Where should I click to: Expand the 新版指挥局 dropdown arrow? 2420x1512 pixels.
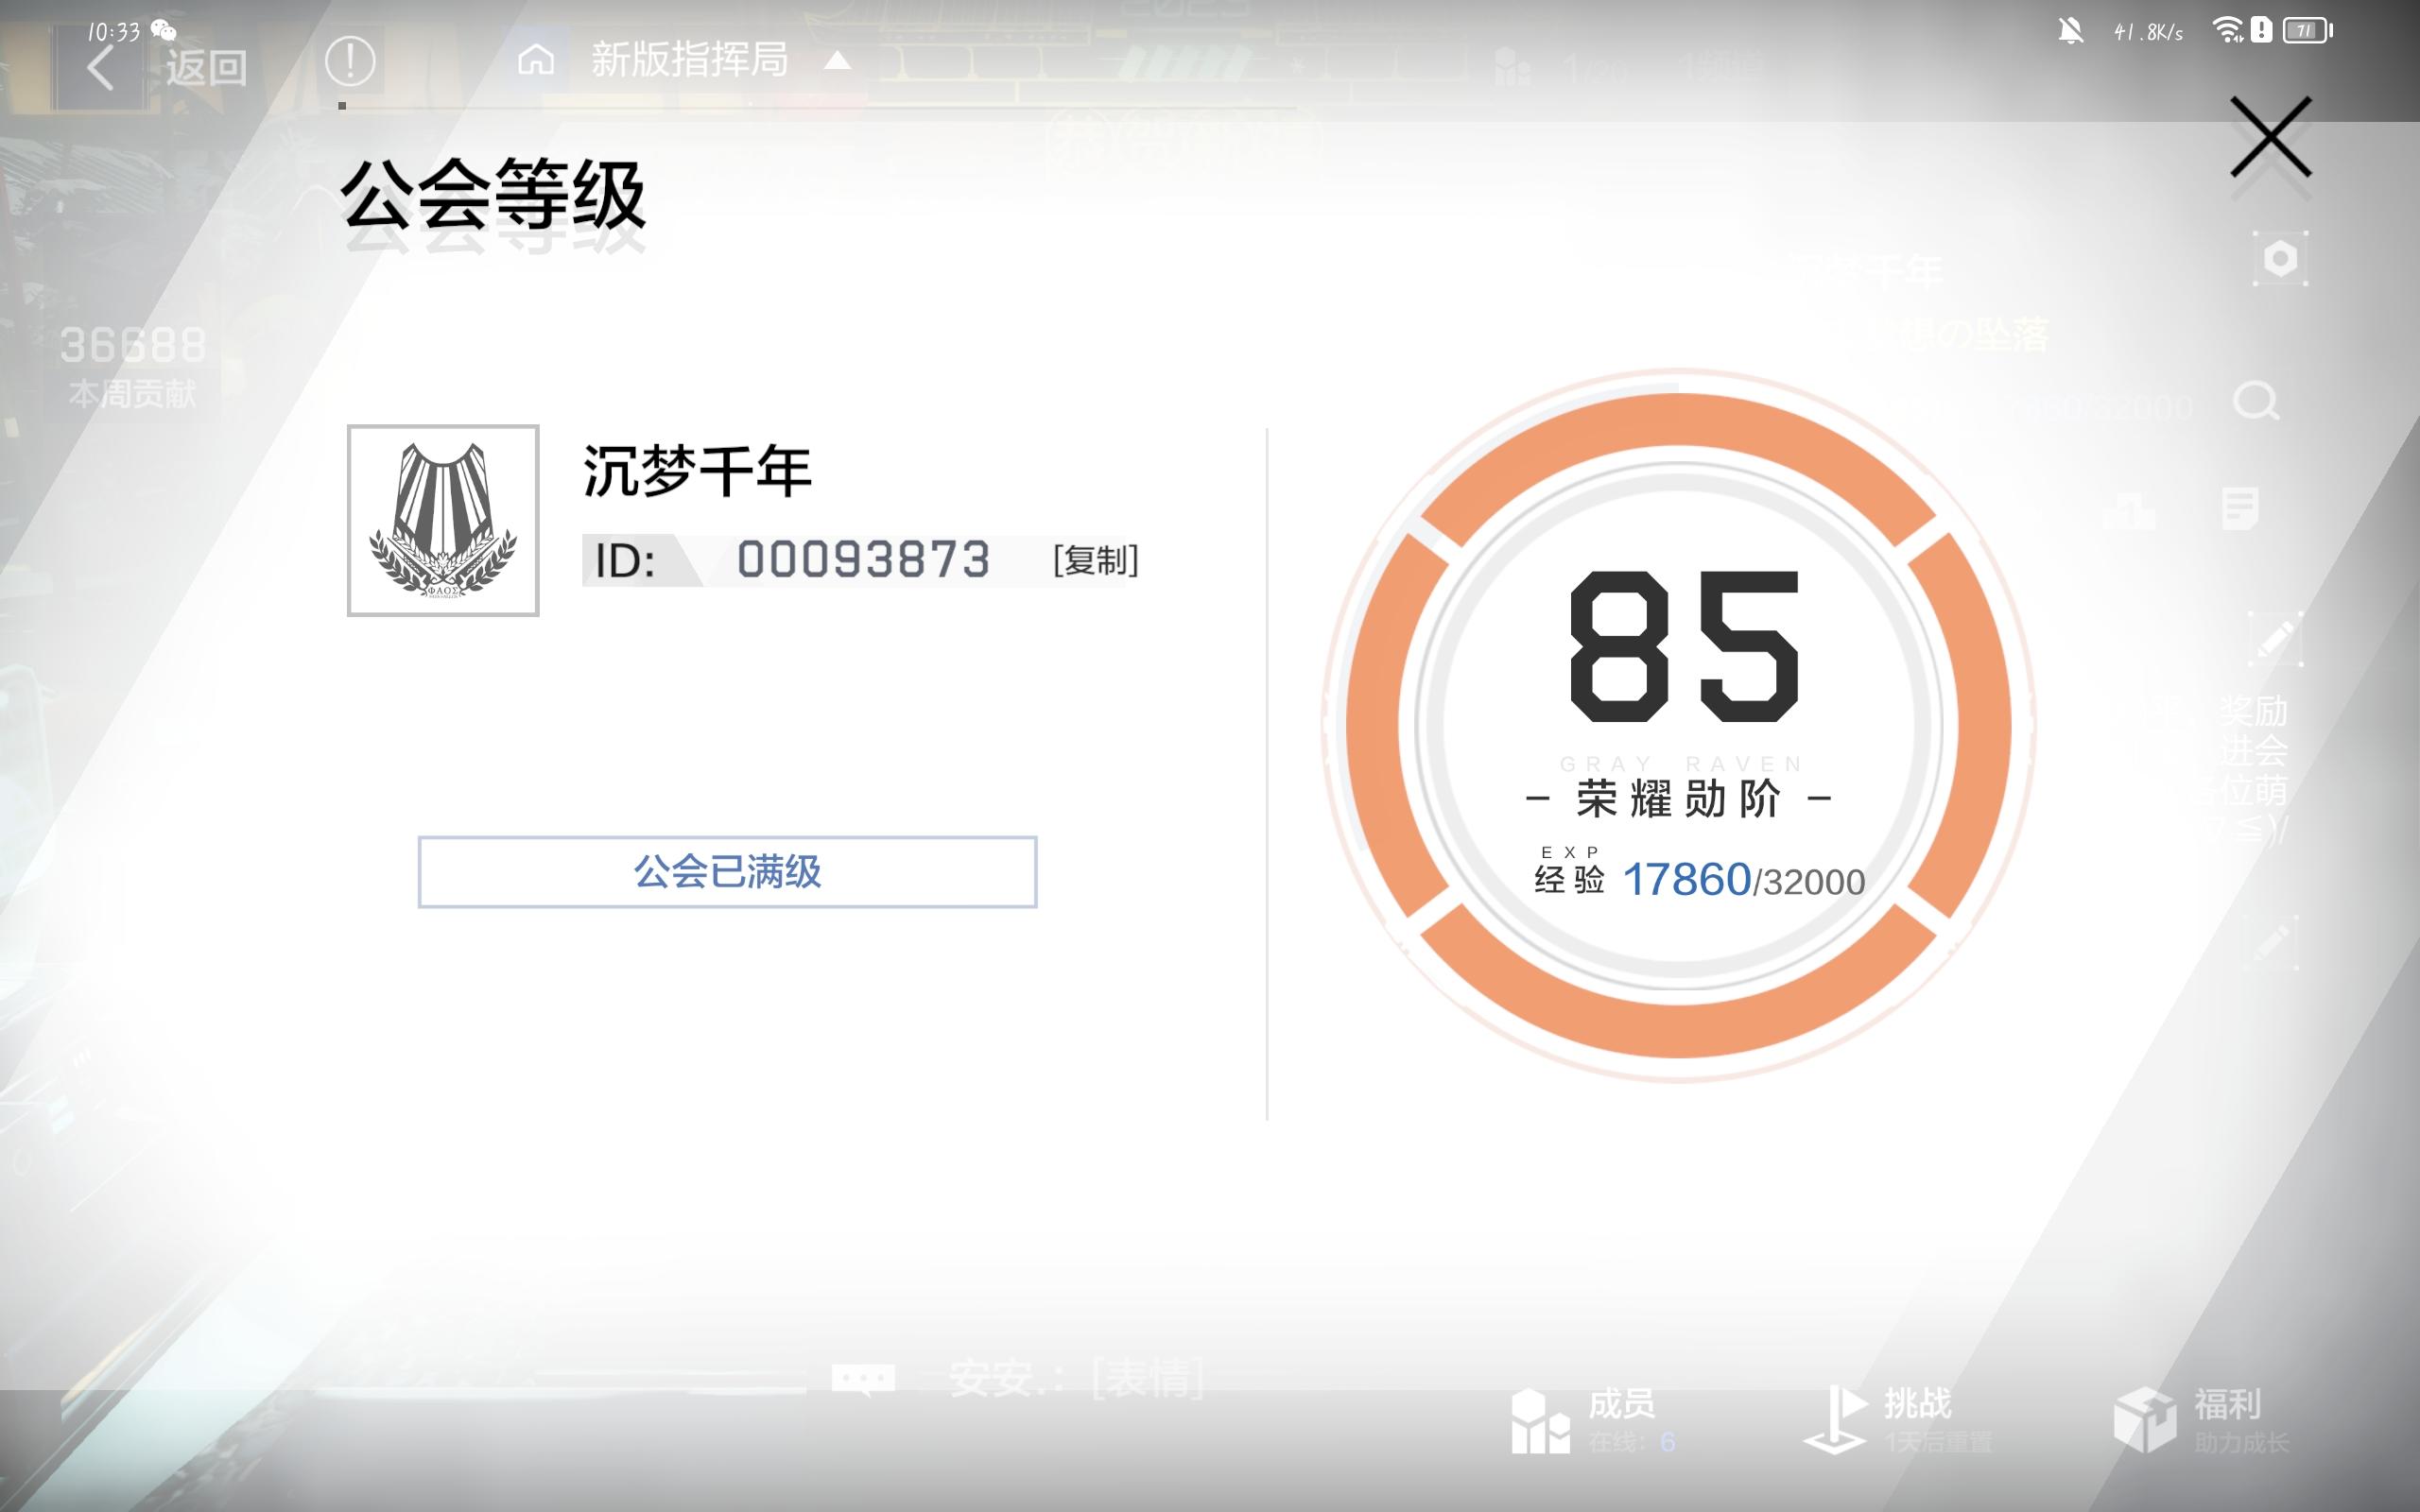click(x=837, y=61)
